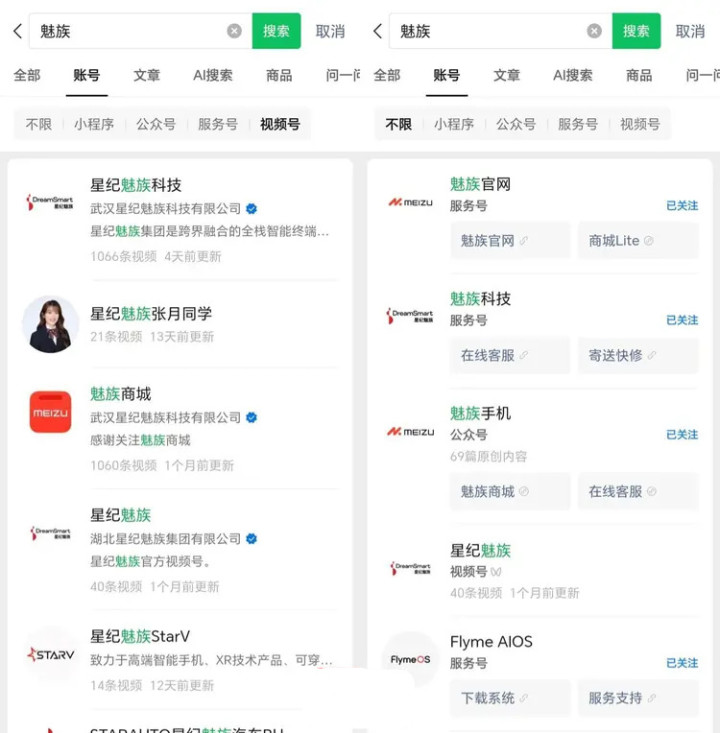Screen dimensions: 720x733
Task: Open STARV logo of 星纪魅族StarV
Action: point(50,654)
